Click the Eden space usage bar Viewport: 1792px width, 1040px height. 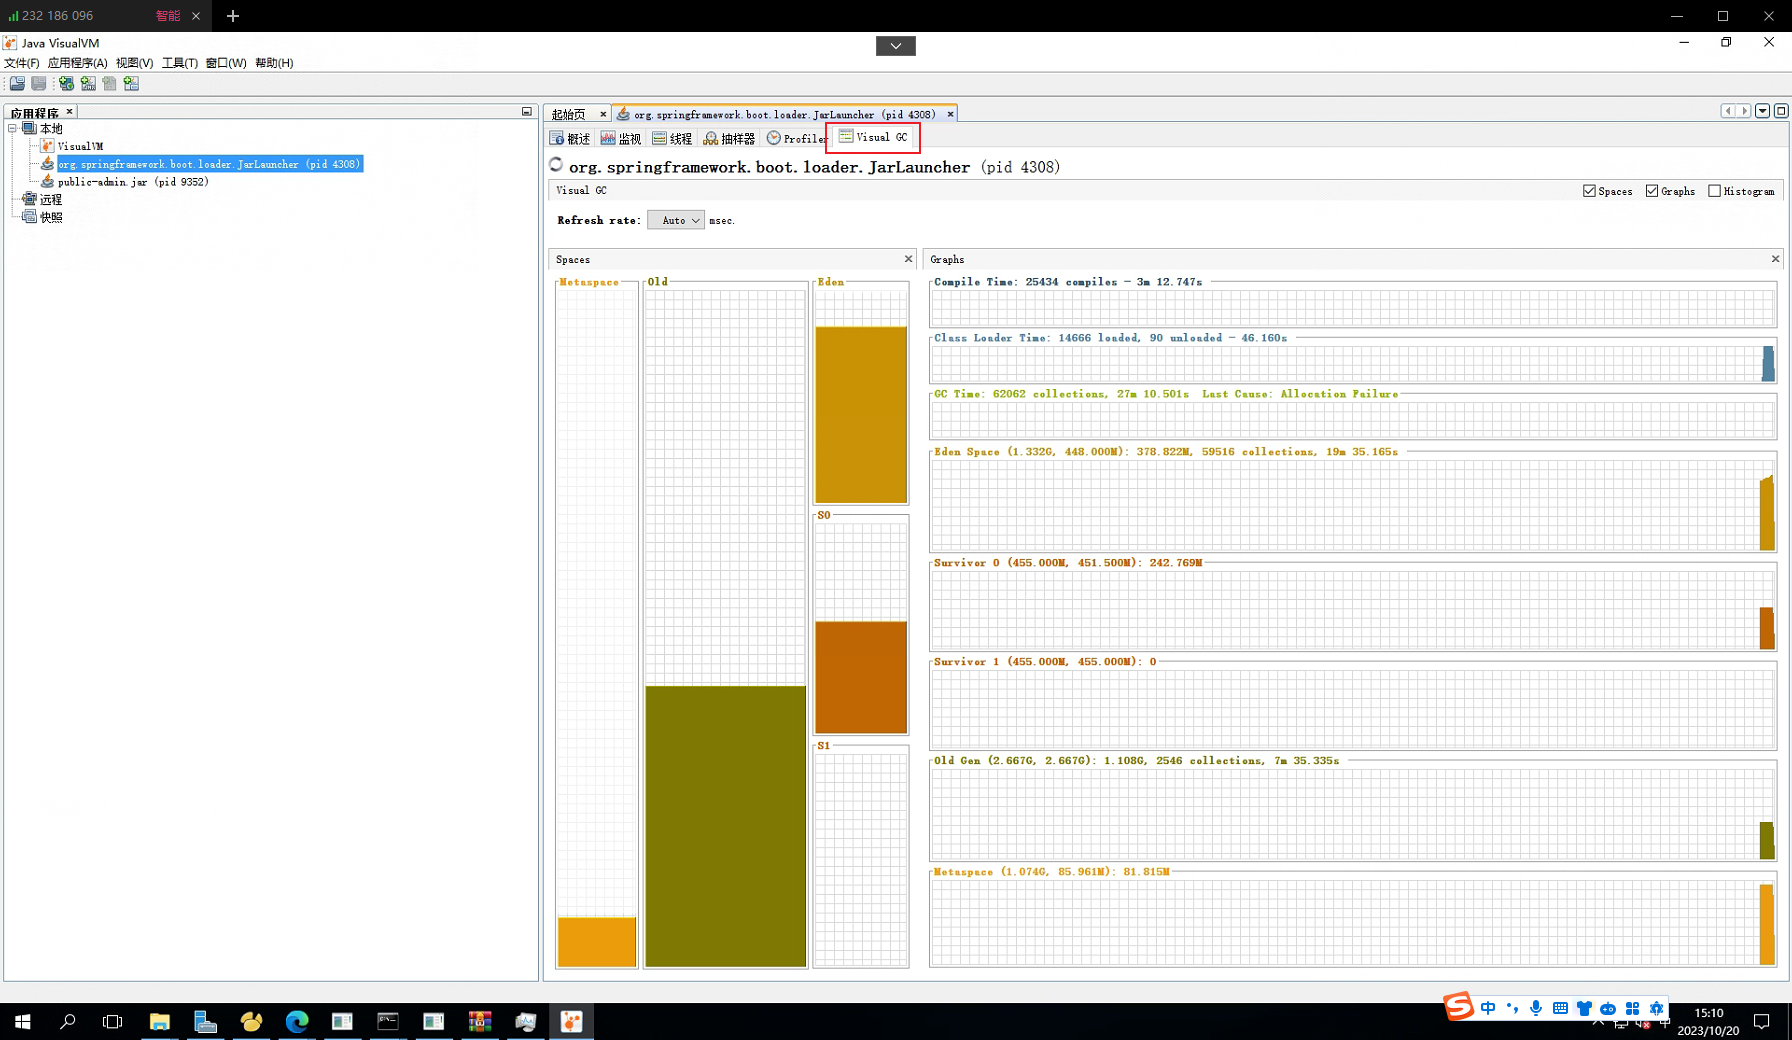(861, 415)
